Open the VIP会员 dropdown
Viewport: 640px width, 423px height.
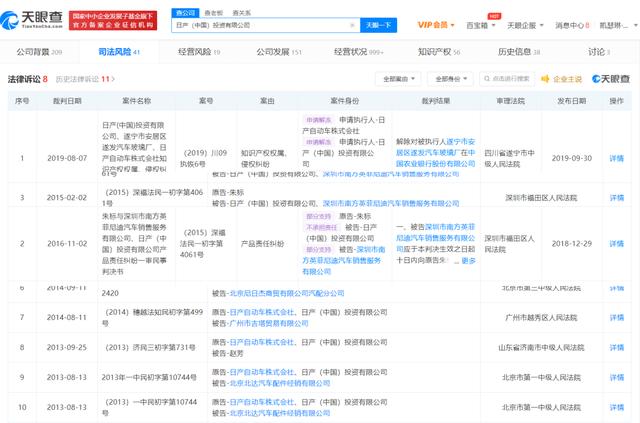[x=436, y=25]
